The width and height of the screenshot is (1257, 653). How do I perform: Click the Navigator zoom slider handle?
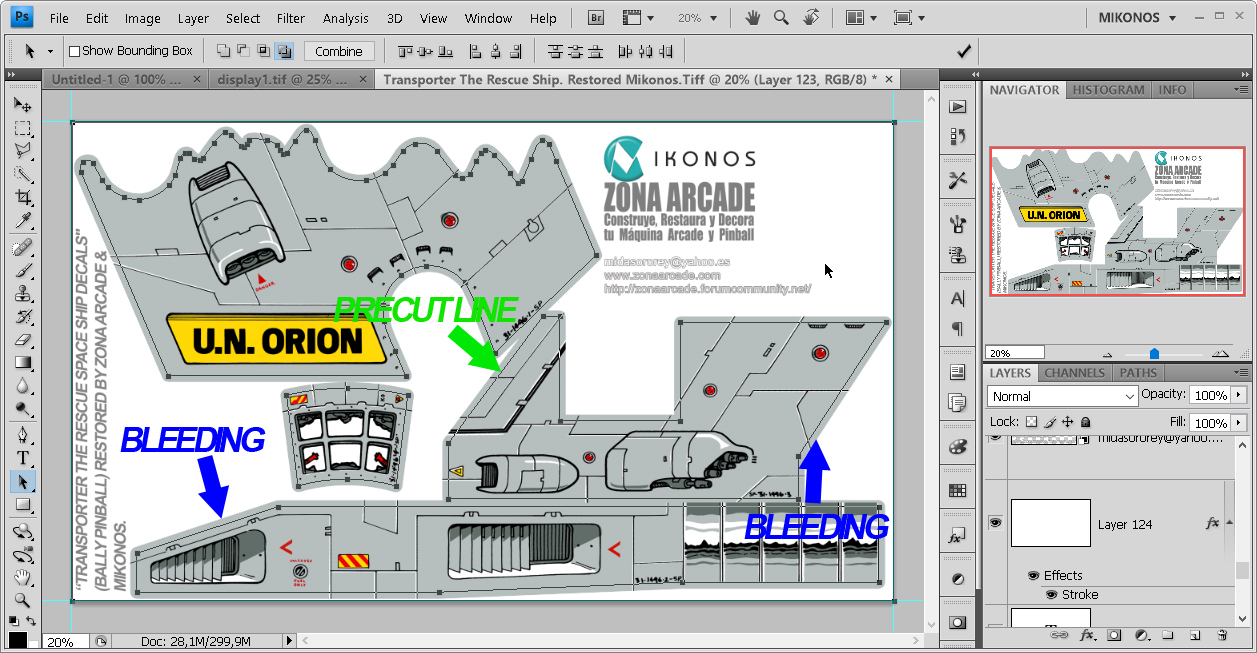1154,353
